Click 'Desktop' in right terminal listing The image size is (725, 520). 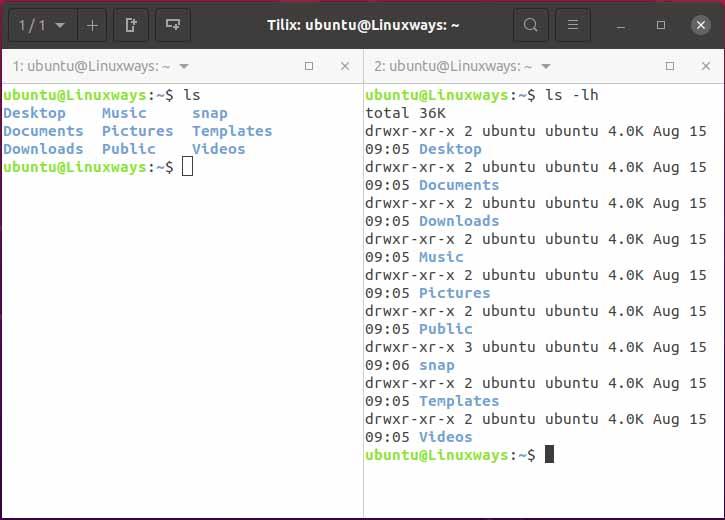click(x=450, y=149)
